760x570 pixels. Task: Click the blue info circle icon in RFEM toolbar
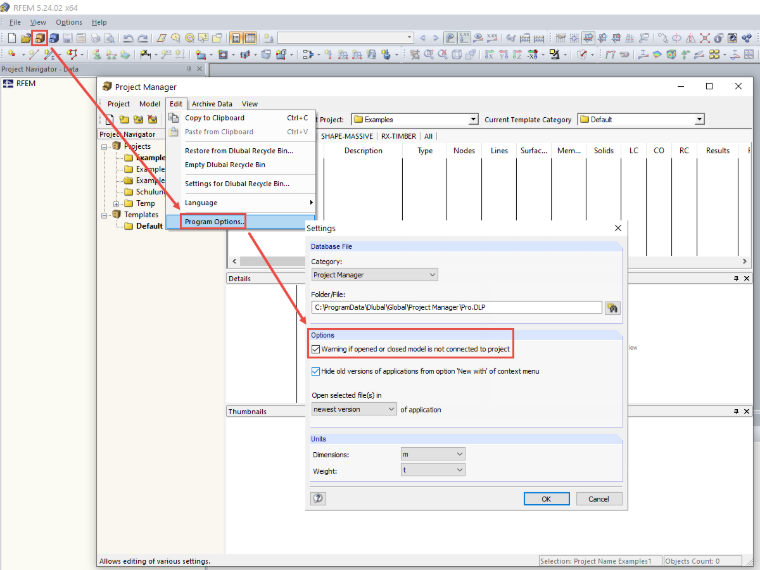718,38
